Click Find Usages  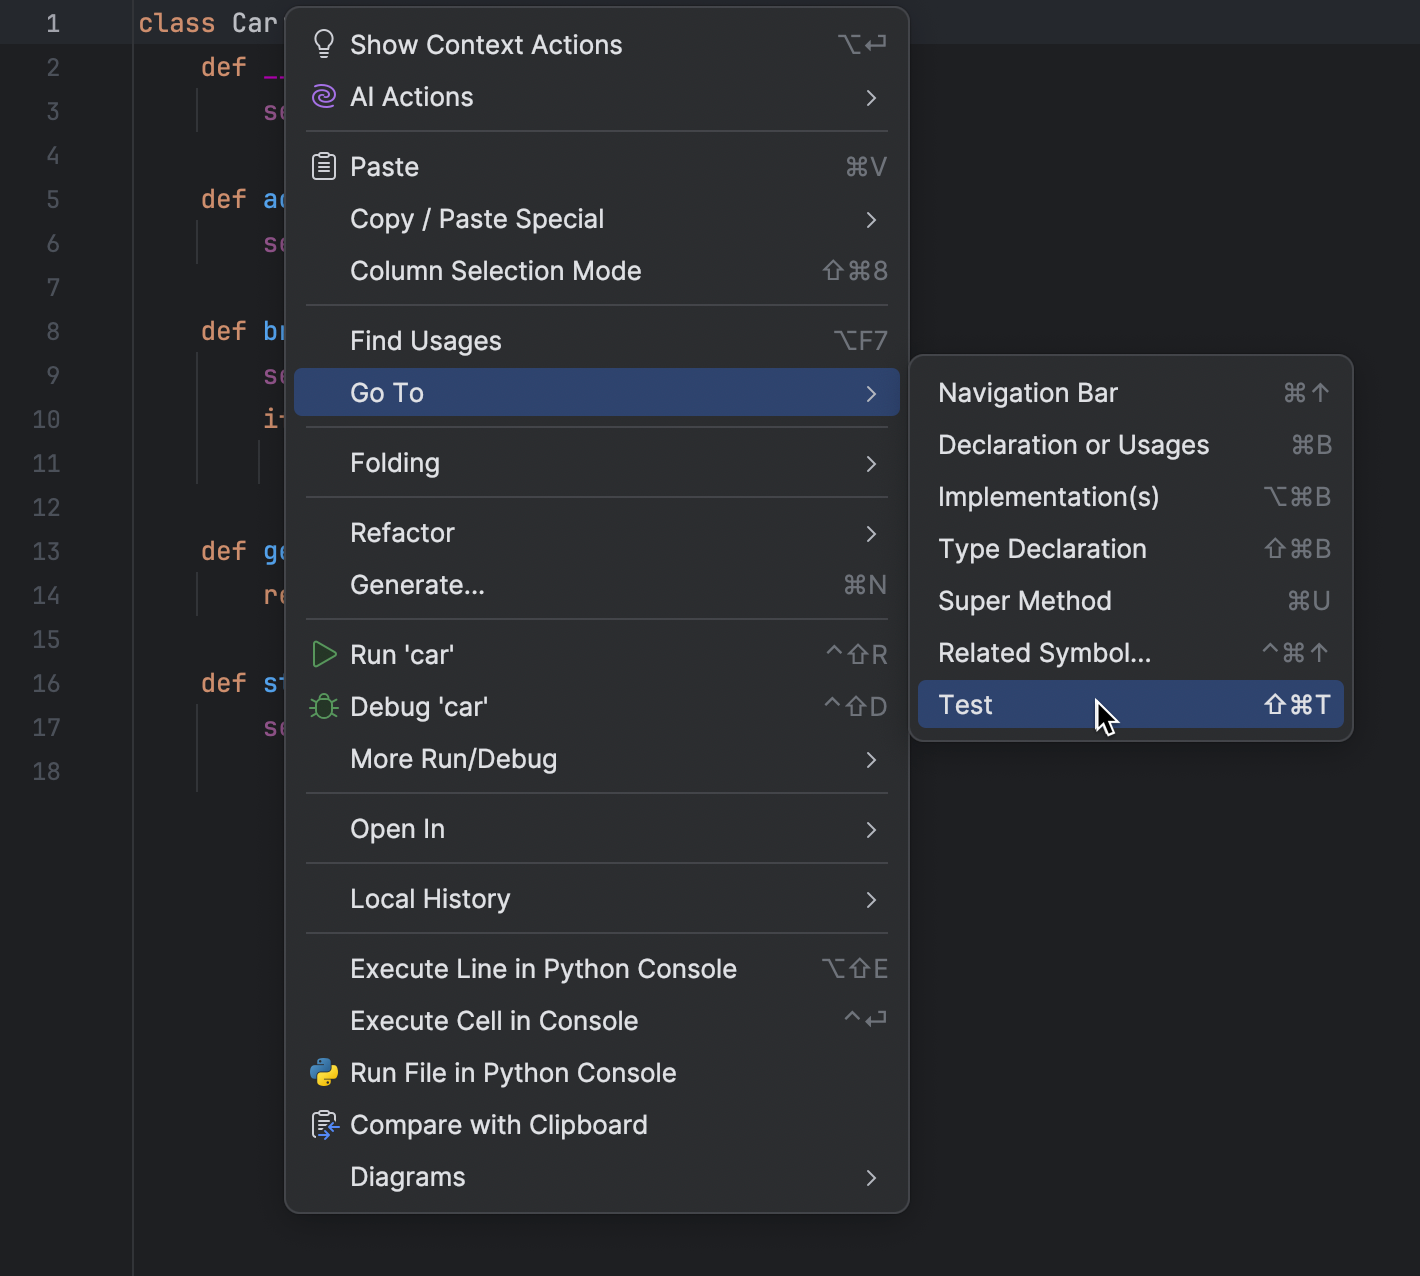(425, 340)
